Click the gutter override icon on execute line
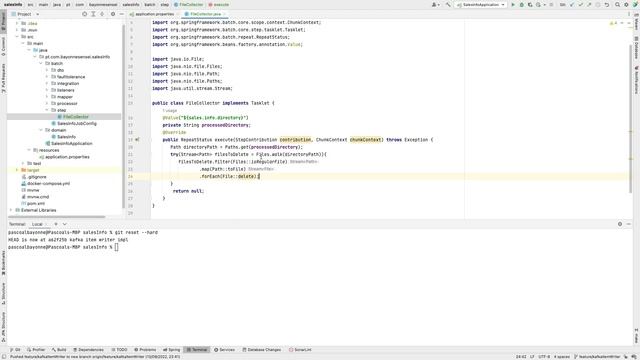Image resolution: width=640 pixels, height=360 pixels. 137,140
